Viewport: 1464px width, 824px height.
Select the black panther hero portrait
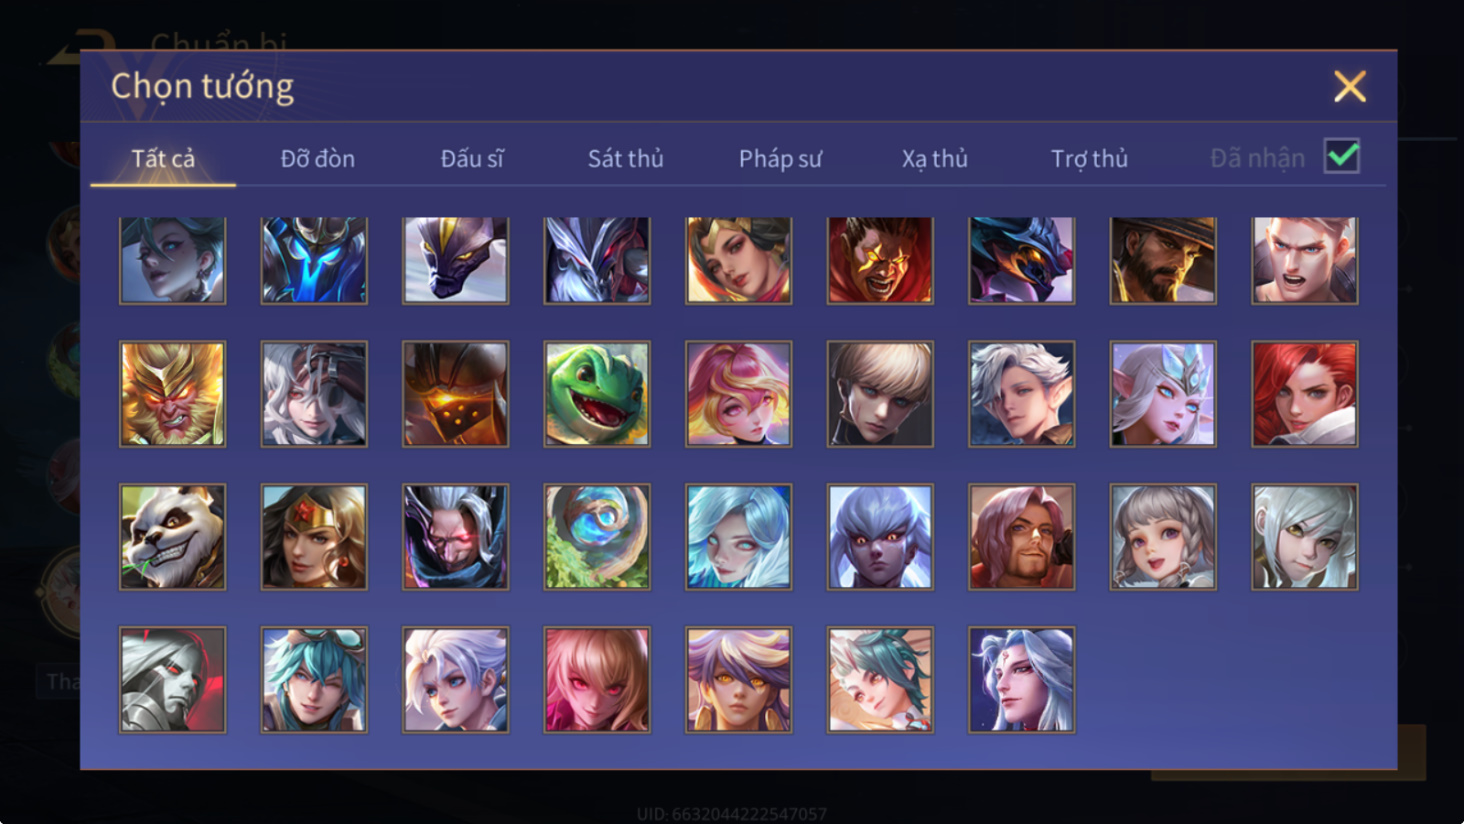click(x=456, y=260)
